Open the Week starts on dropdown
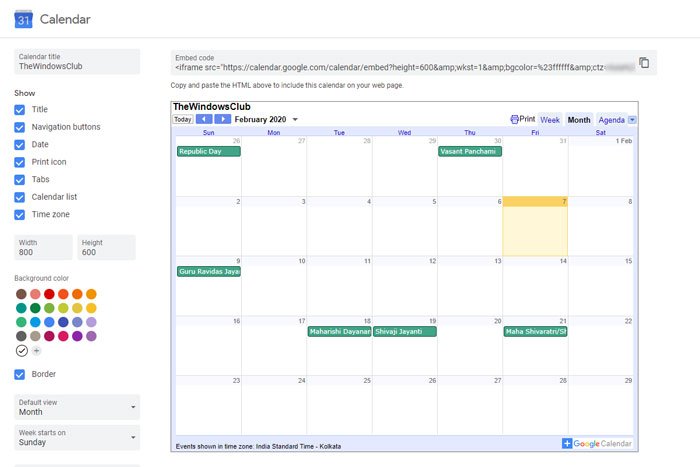Image resolution: width=700 pixels, height=467 pixels. point(77,438)
